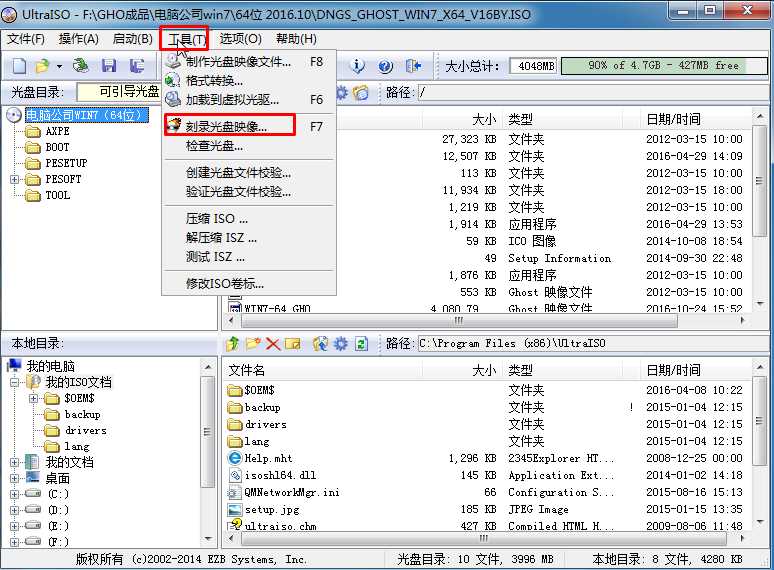Open the 操作(A) menu
This screenshot has width=774, height=570.
click(78, 38)
